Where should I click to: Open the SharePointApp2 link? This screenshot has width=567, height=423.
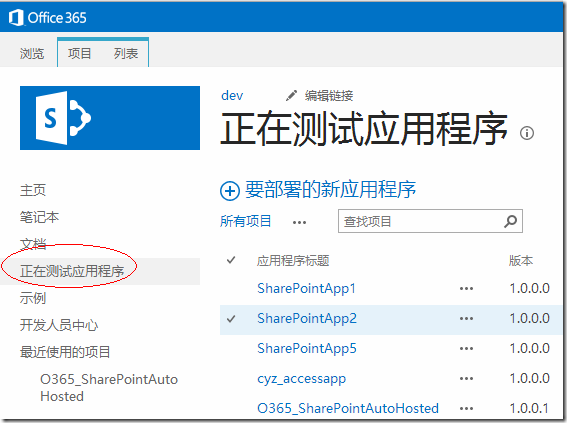tap(307, 319)
